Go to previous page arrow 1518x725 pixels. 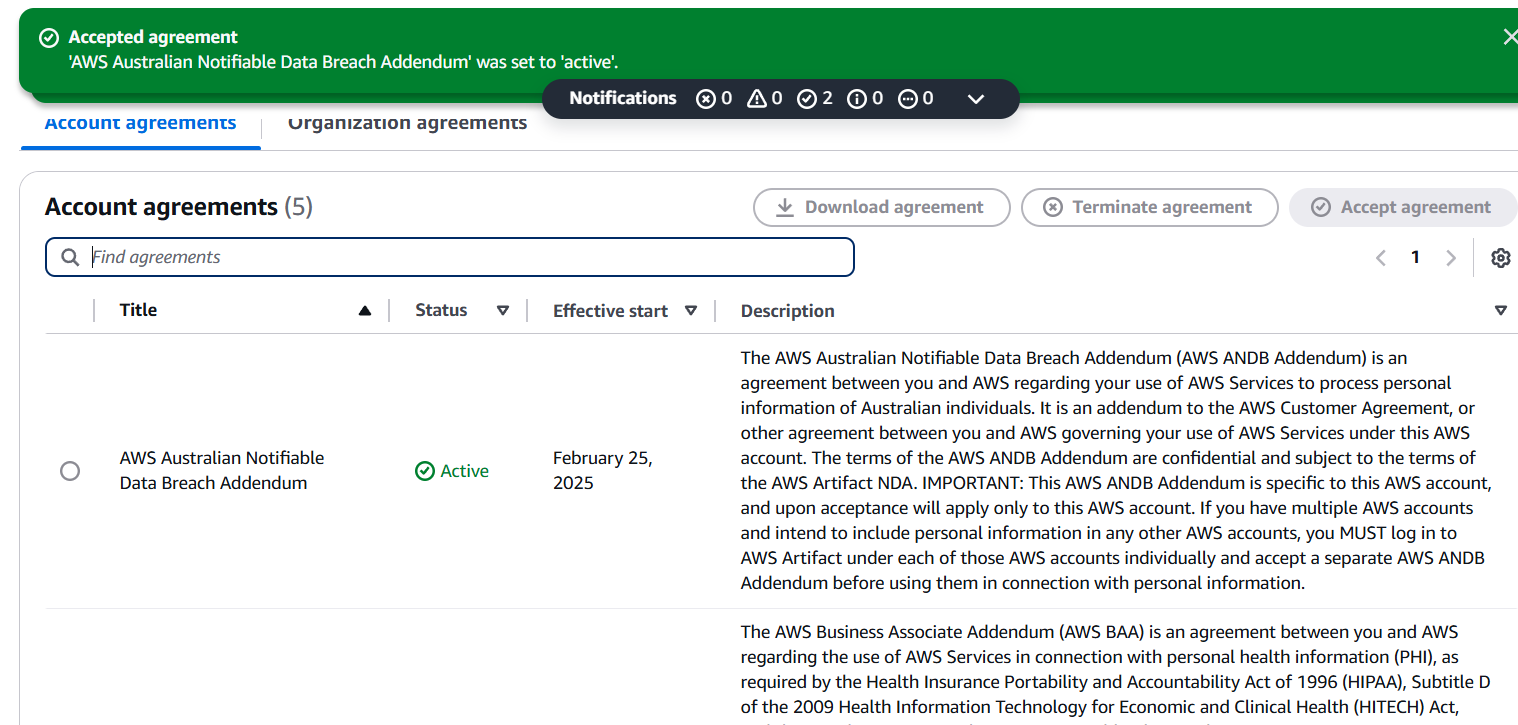coord(1381,258)
